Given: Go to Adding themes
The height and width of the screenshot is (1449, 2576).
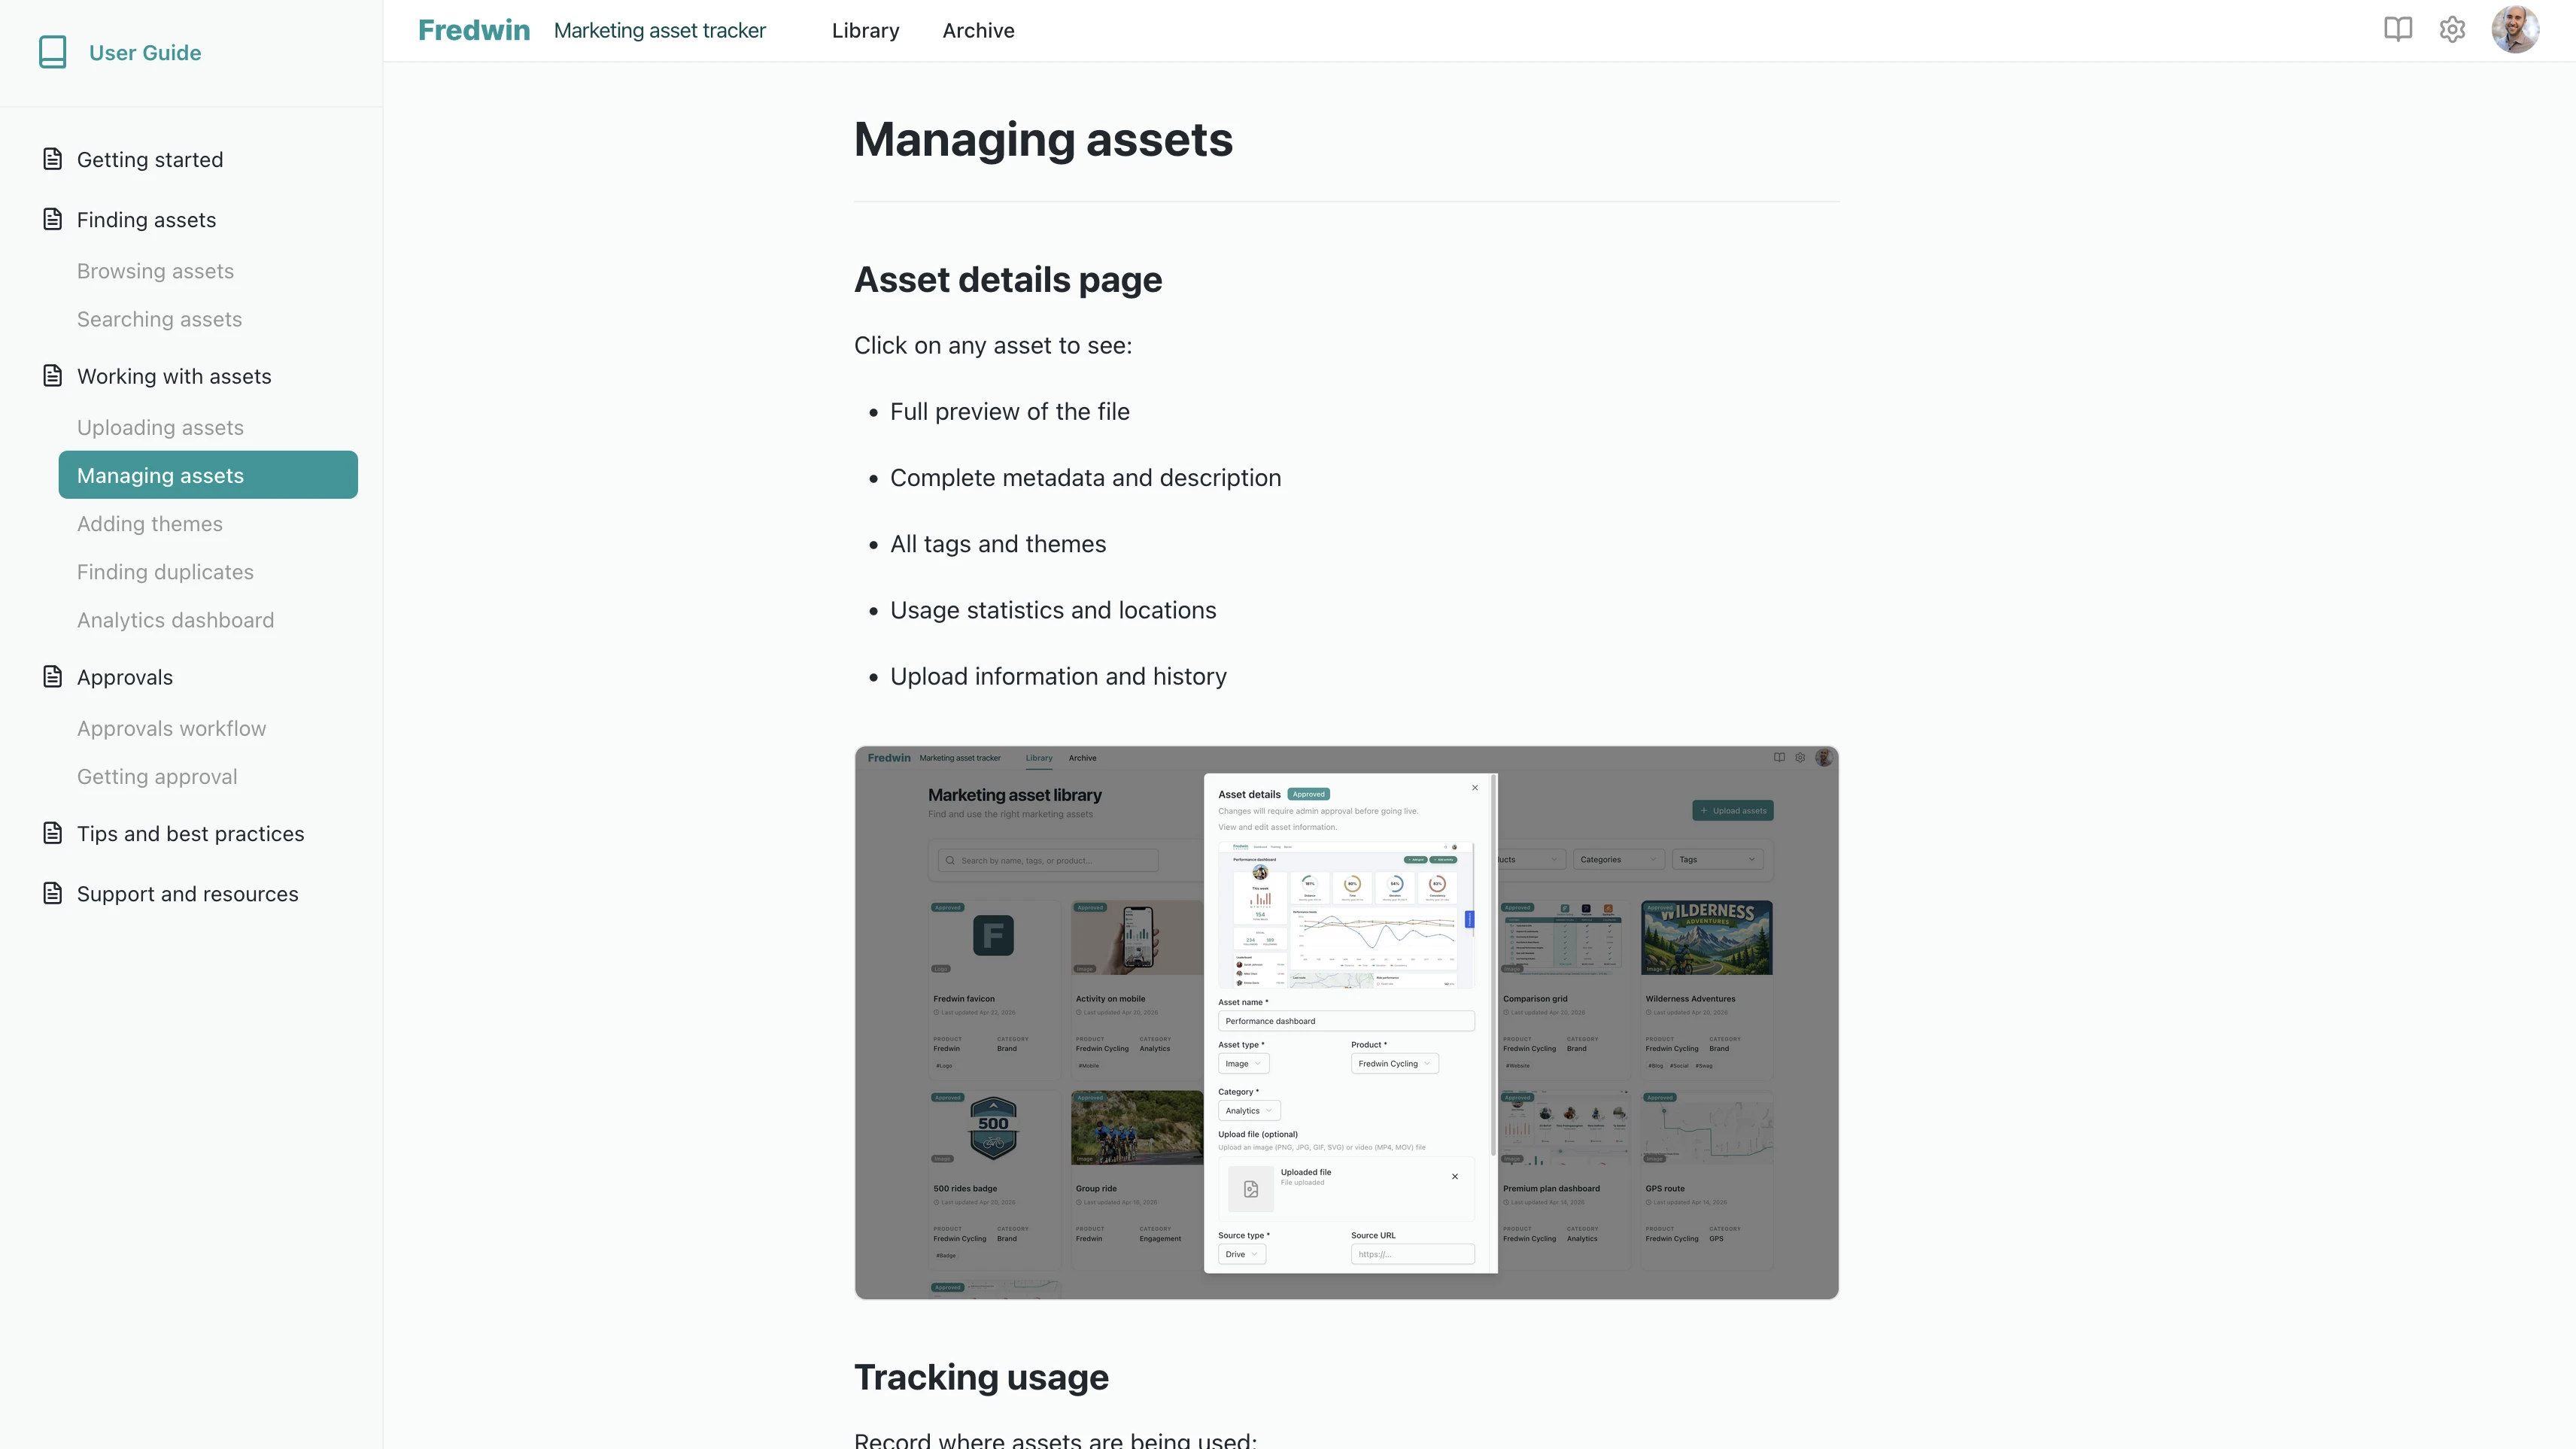Looking at the screenshot, I should click(x=150, y=523).
